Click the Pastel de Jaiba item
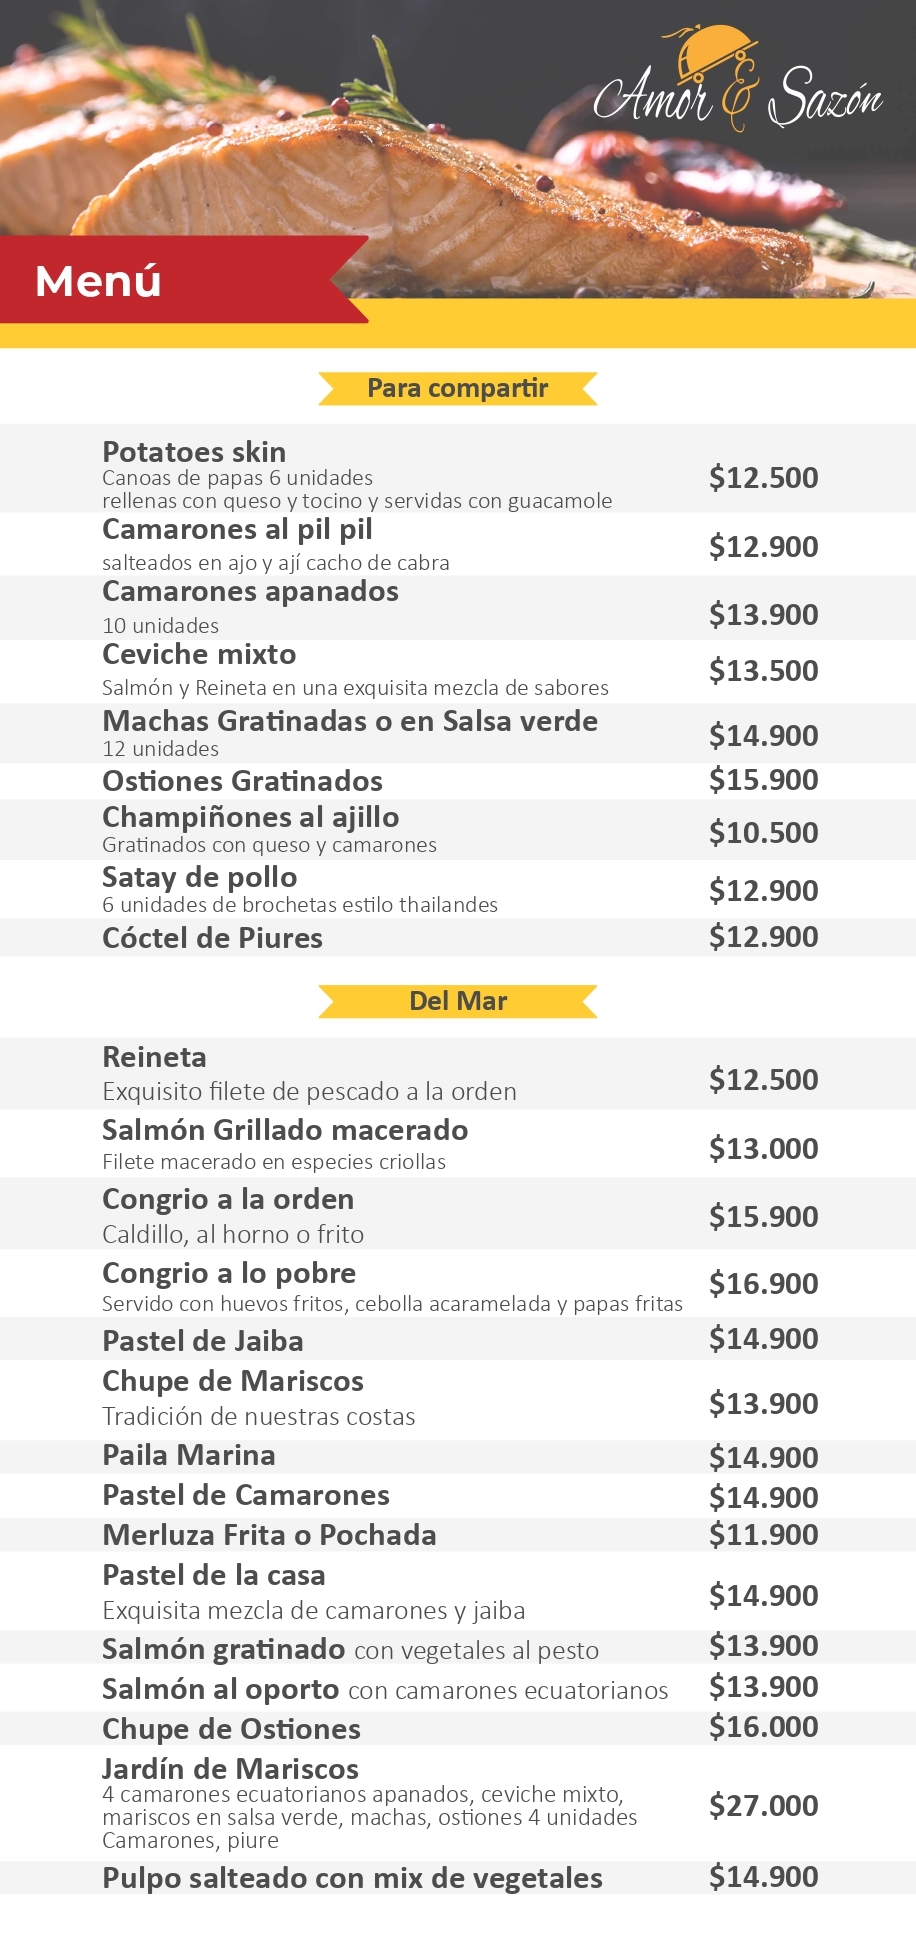916x1949 pixels. 202,1341
